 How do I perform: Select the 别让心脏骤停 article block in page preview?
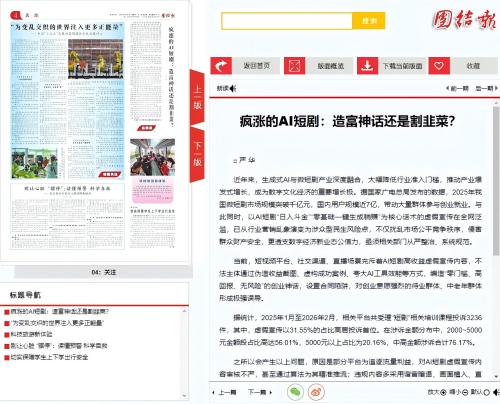[x=67, y=217]
